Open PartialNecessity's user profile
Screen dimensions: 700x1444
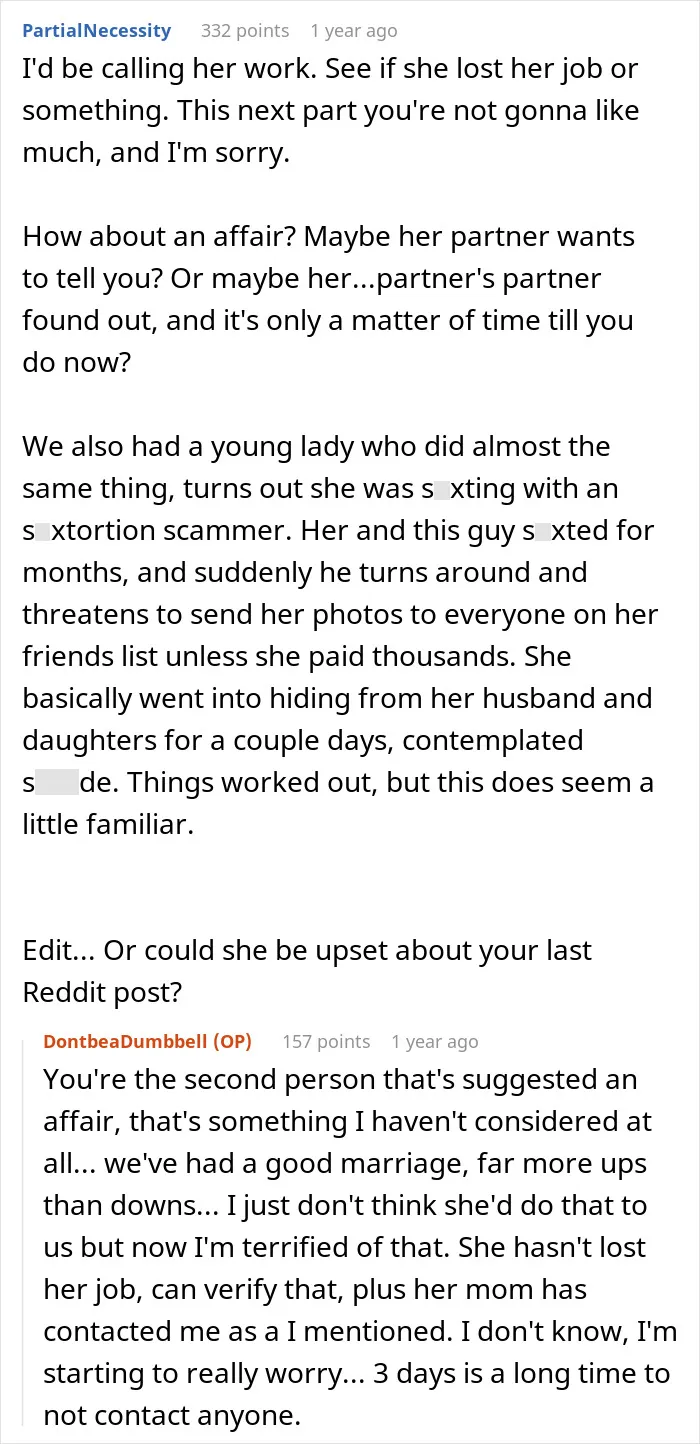tap(97, 31)
